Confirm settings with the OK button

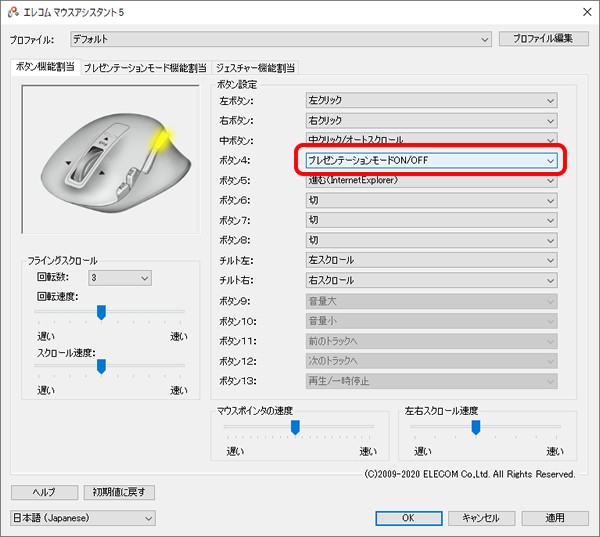pos(409,518)
